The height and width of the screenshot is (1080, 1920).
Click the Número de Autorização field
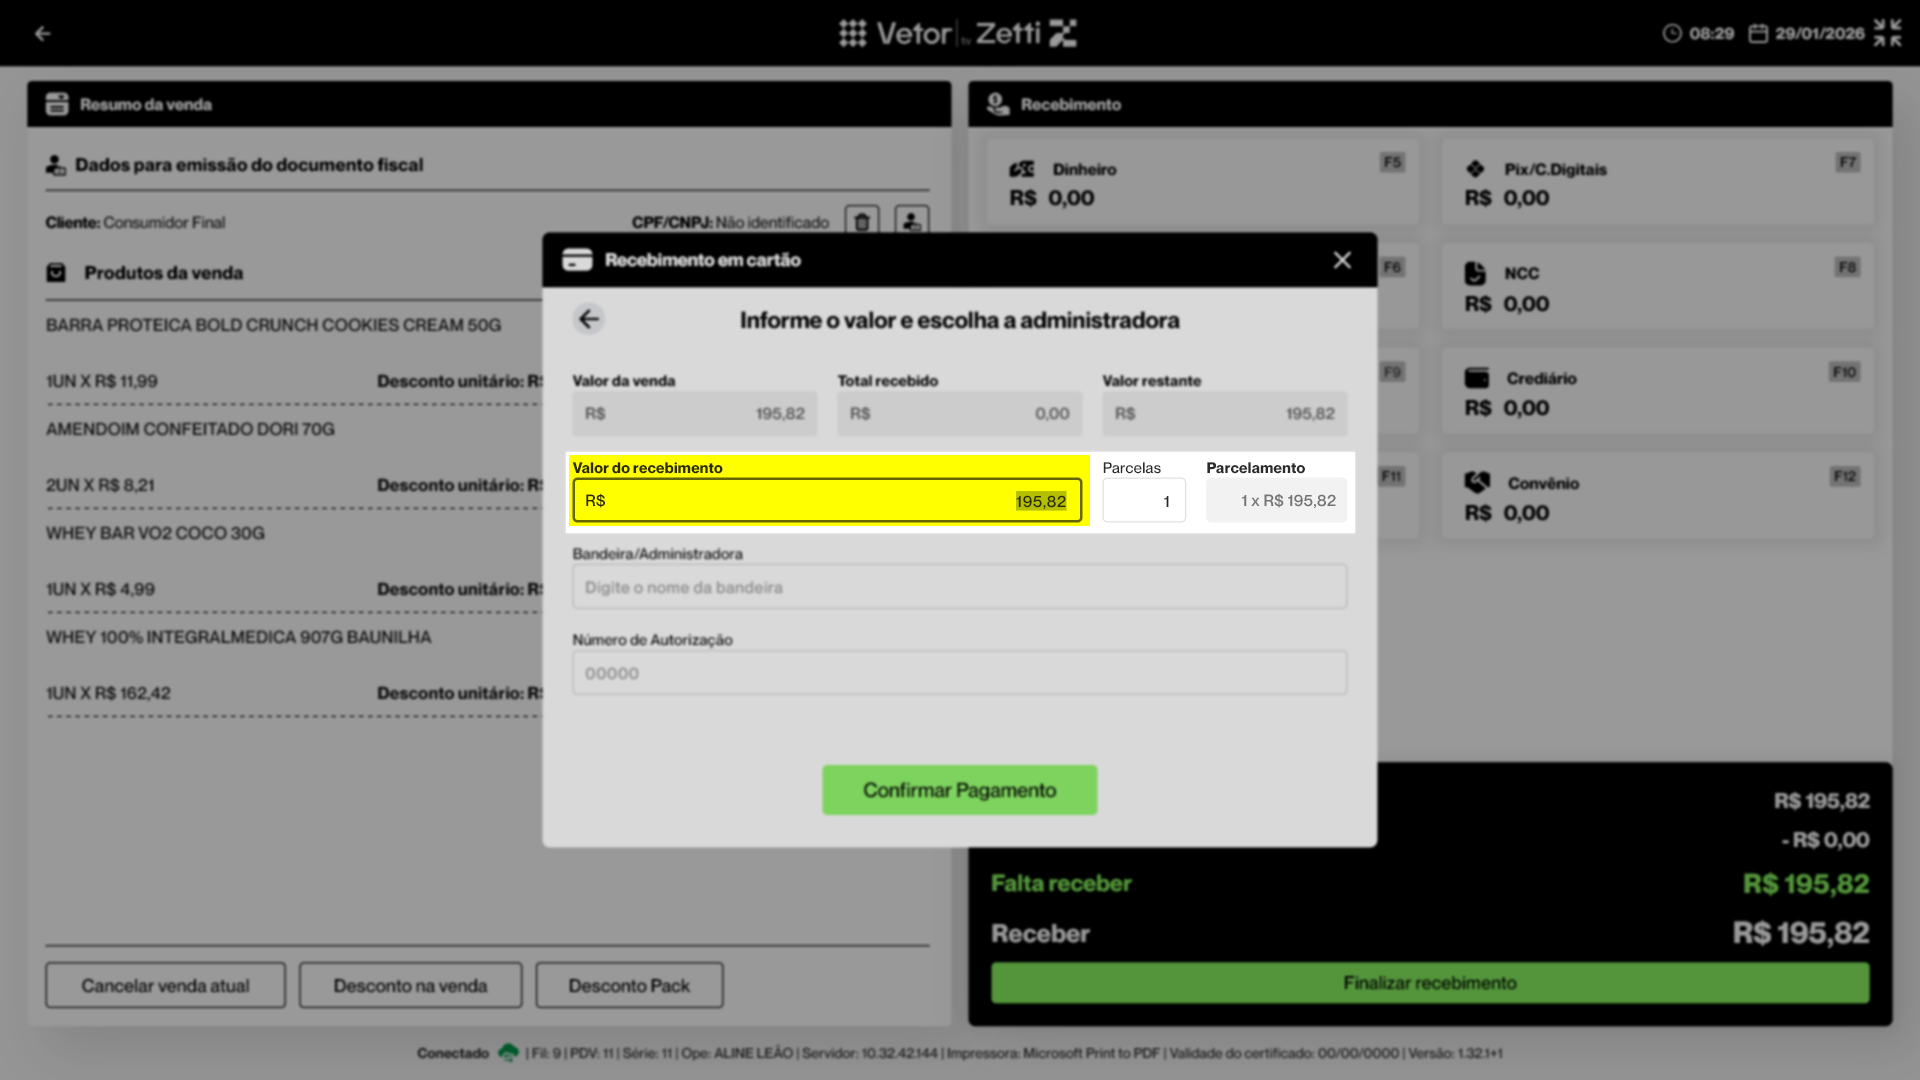(x=958, y=673)
